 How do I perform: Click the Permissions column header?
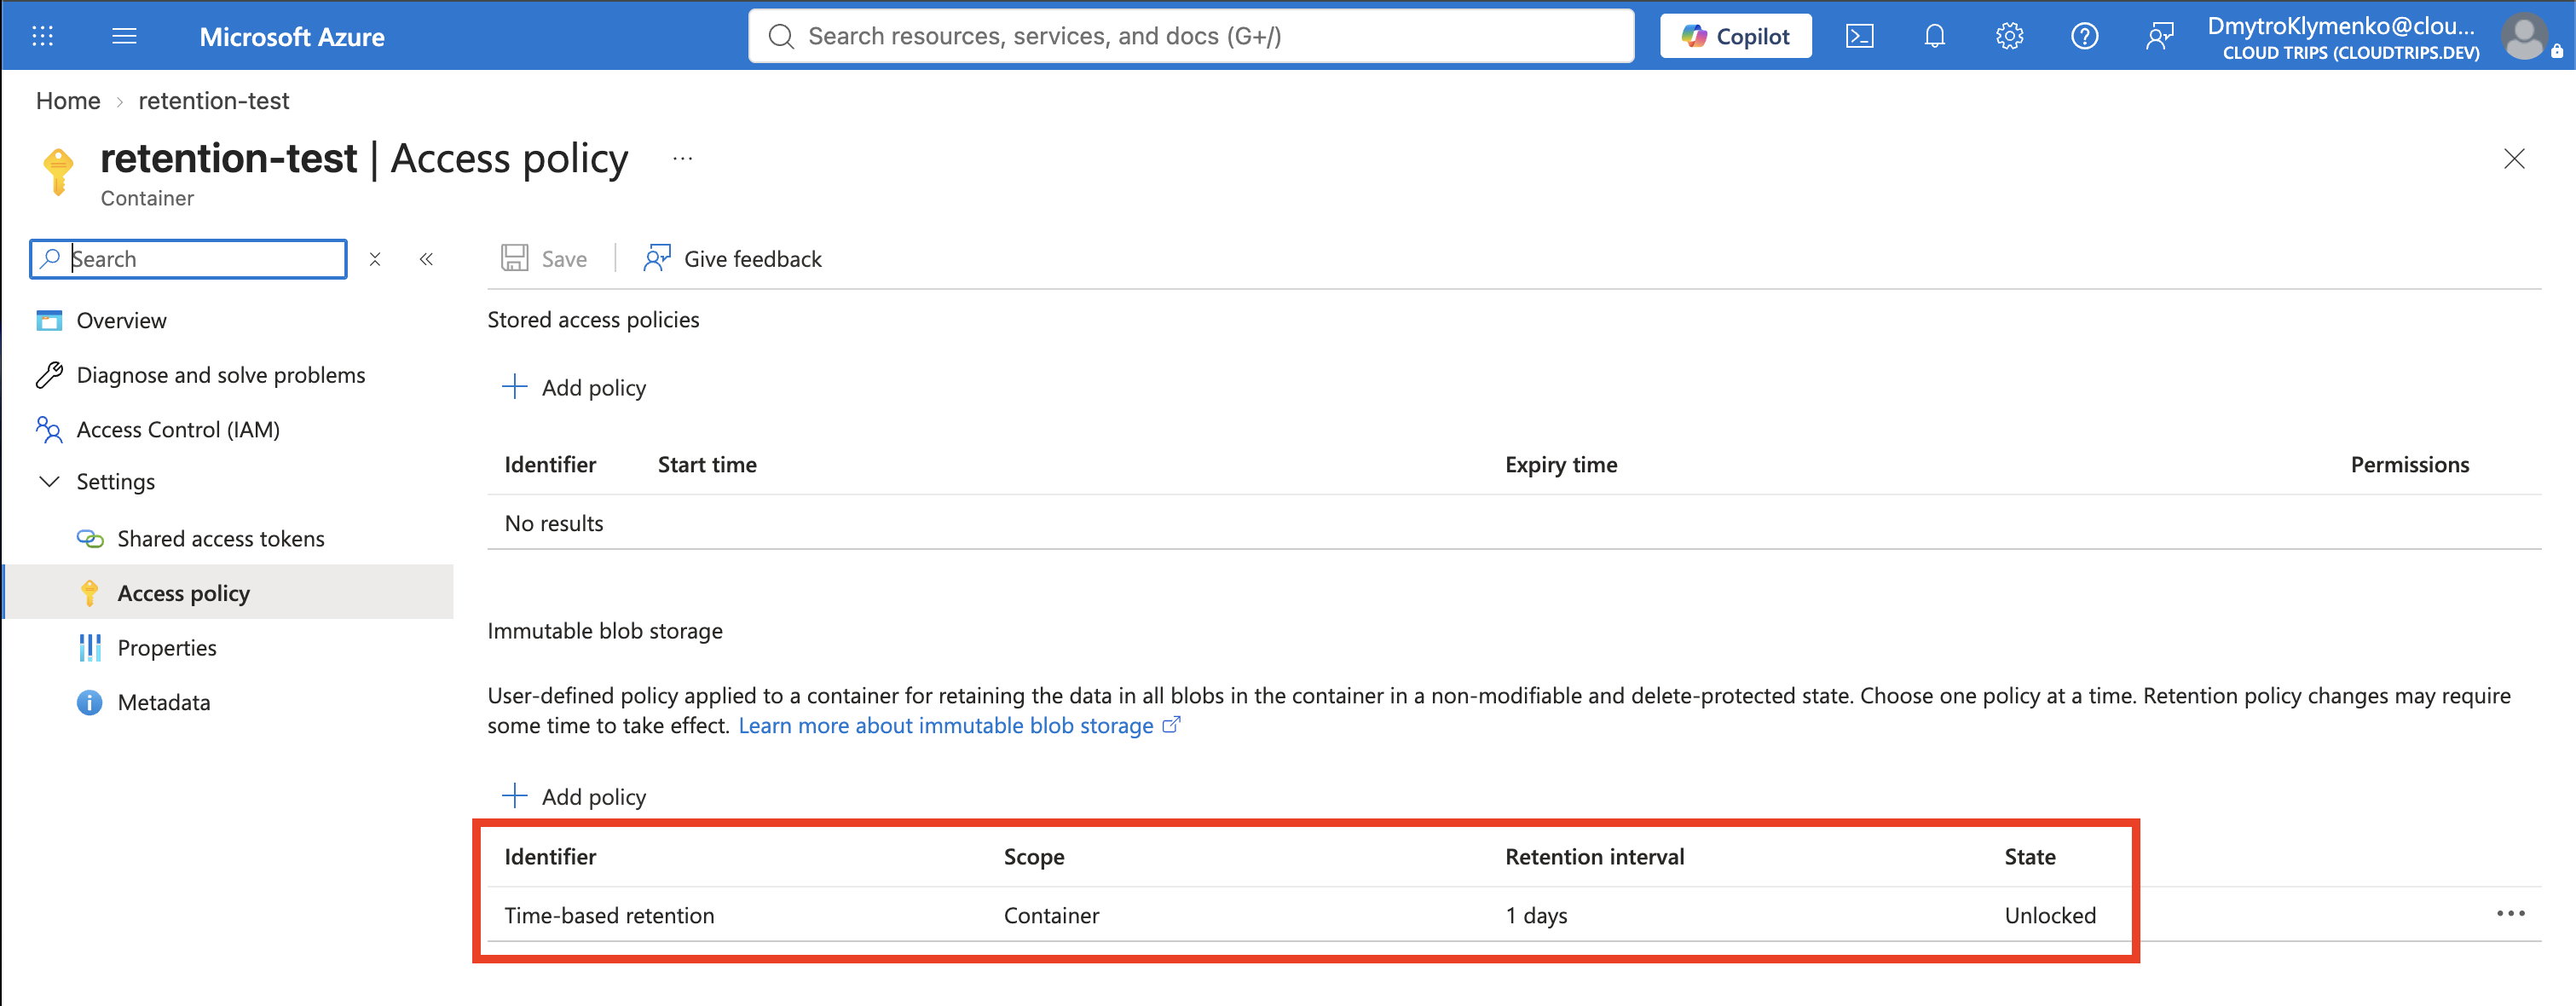point(2409,465)
